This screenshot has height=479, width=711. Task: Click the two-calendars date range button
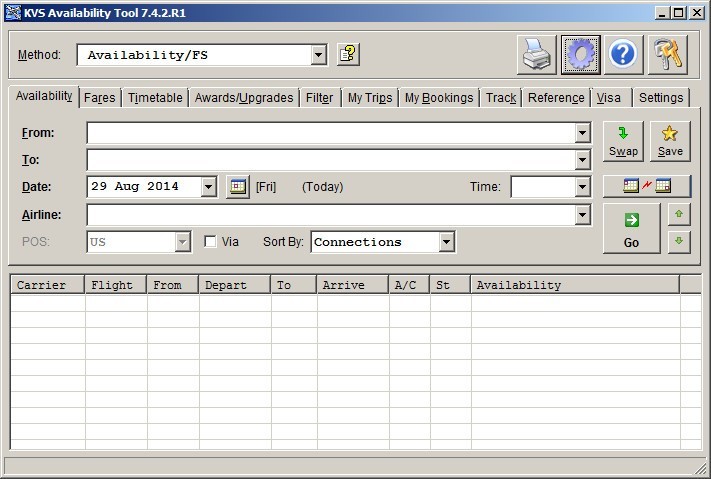click(647, 186)
